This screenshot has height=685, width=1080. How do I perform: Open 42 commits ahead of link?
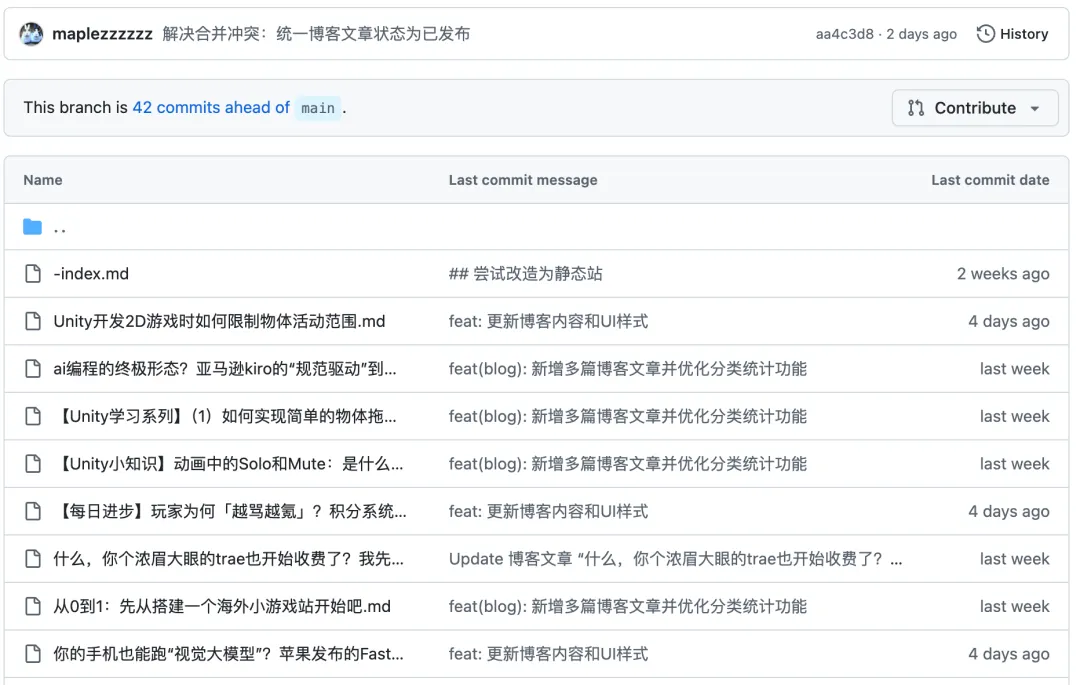click(x=211, y=107)
